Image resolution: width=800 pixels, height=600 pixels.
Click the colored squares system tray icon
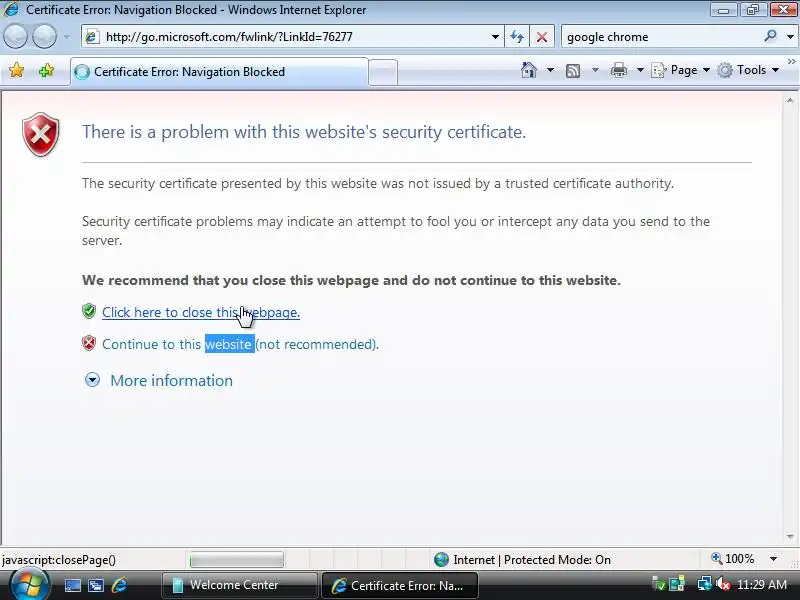(x=677, y=584)
